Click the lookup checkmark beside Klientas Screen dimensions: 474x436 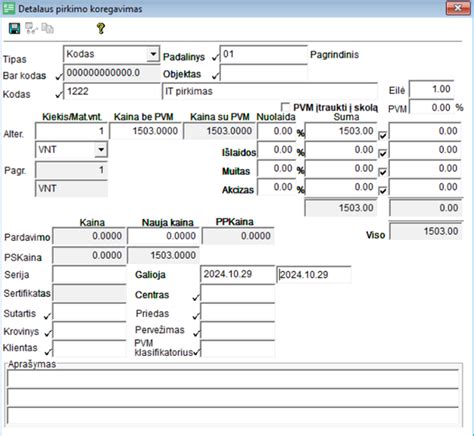click(x=48, y=351)
